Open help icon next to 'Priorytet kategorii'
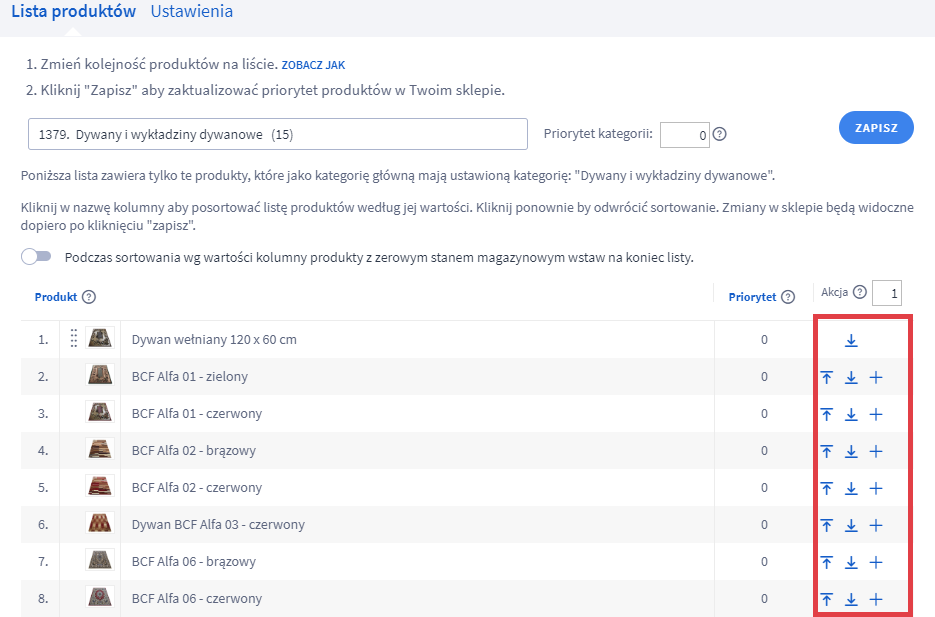The image size is (935, 617). [x=720, y=134]
